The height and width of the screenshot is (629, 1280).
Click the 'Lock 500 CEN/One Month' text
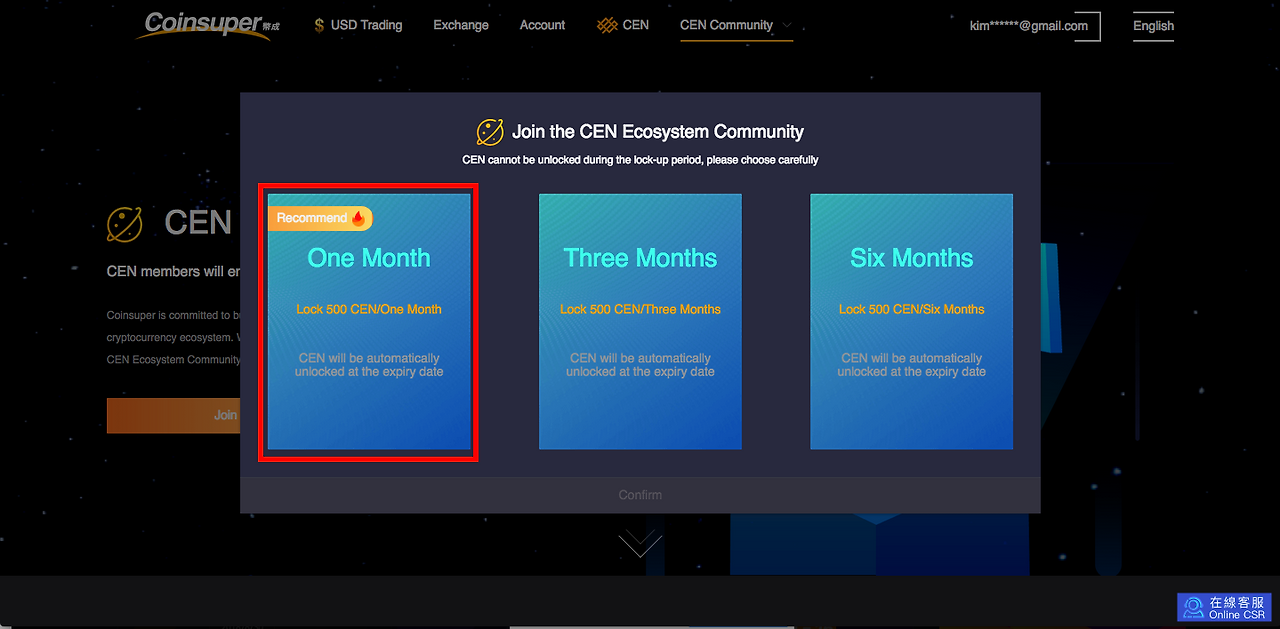point(369,309)
